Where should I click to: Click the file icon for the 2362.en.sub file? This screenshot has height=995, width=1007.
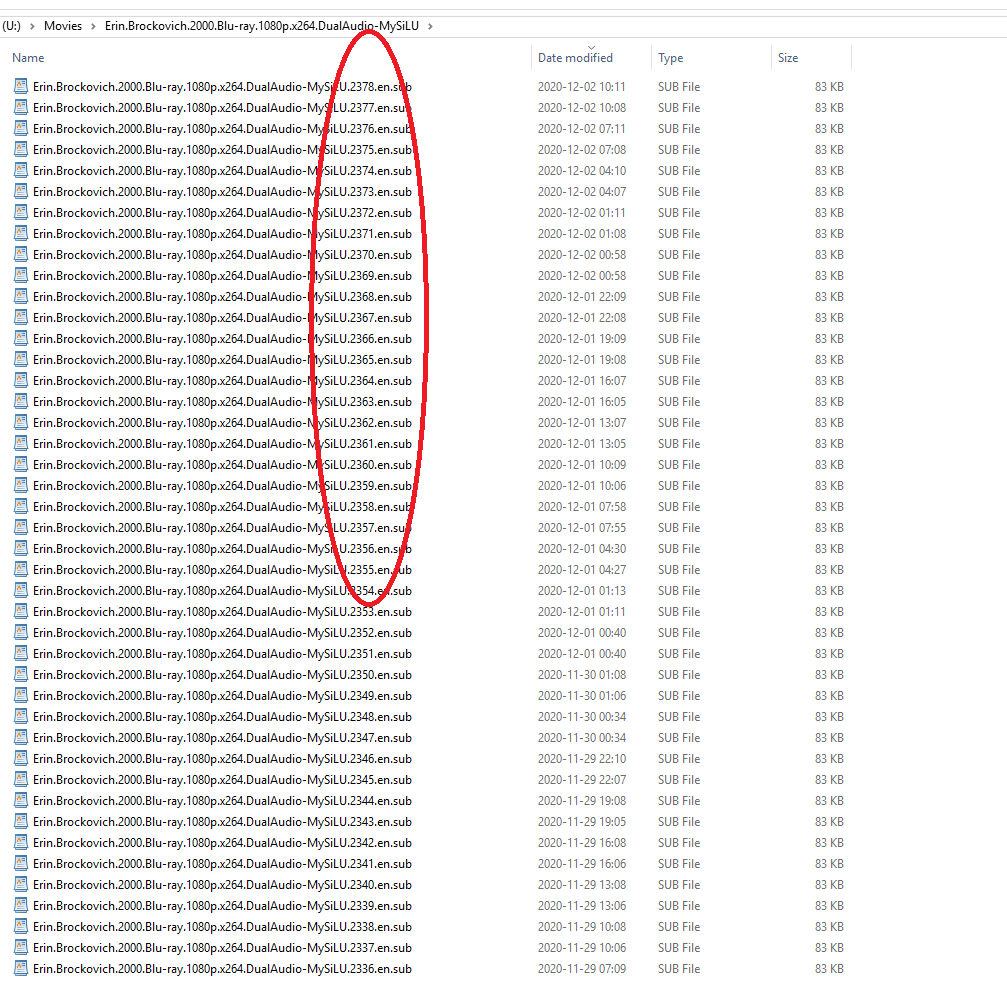point(21,423)
